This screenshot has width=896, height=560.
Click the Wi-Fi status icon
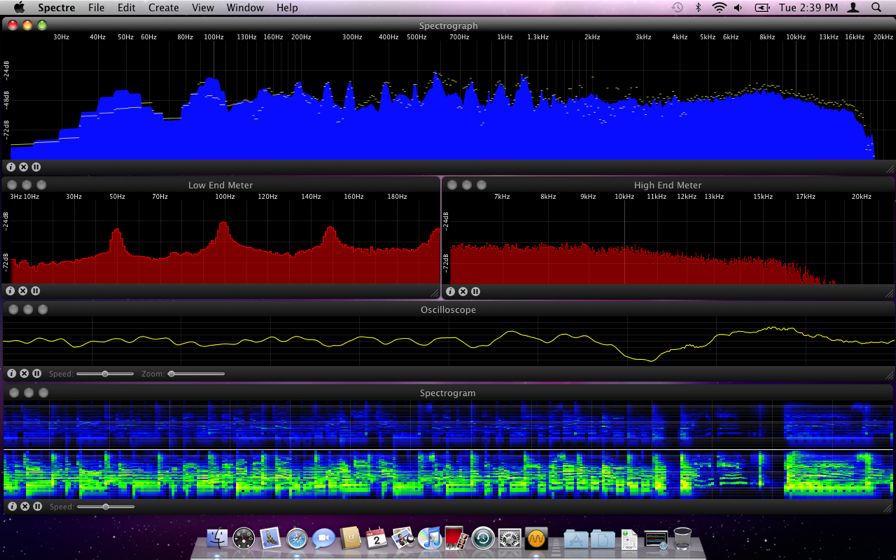pos(719,8)
